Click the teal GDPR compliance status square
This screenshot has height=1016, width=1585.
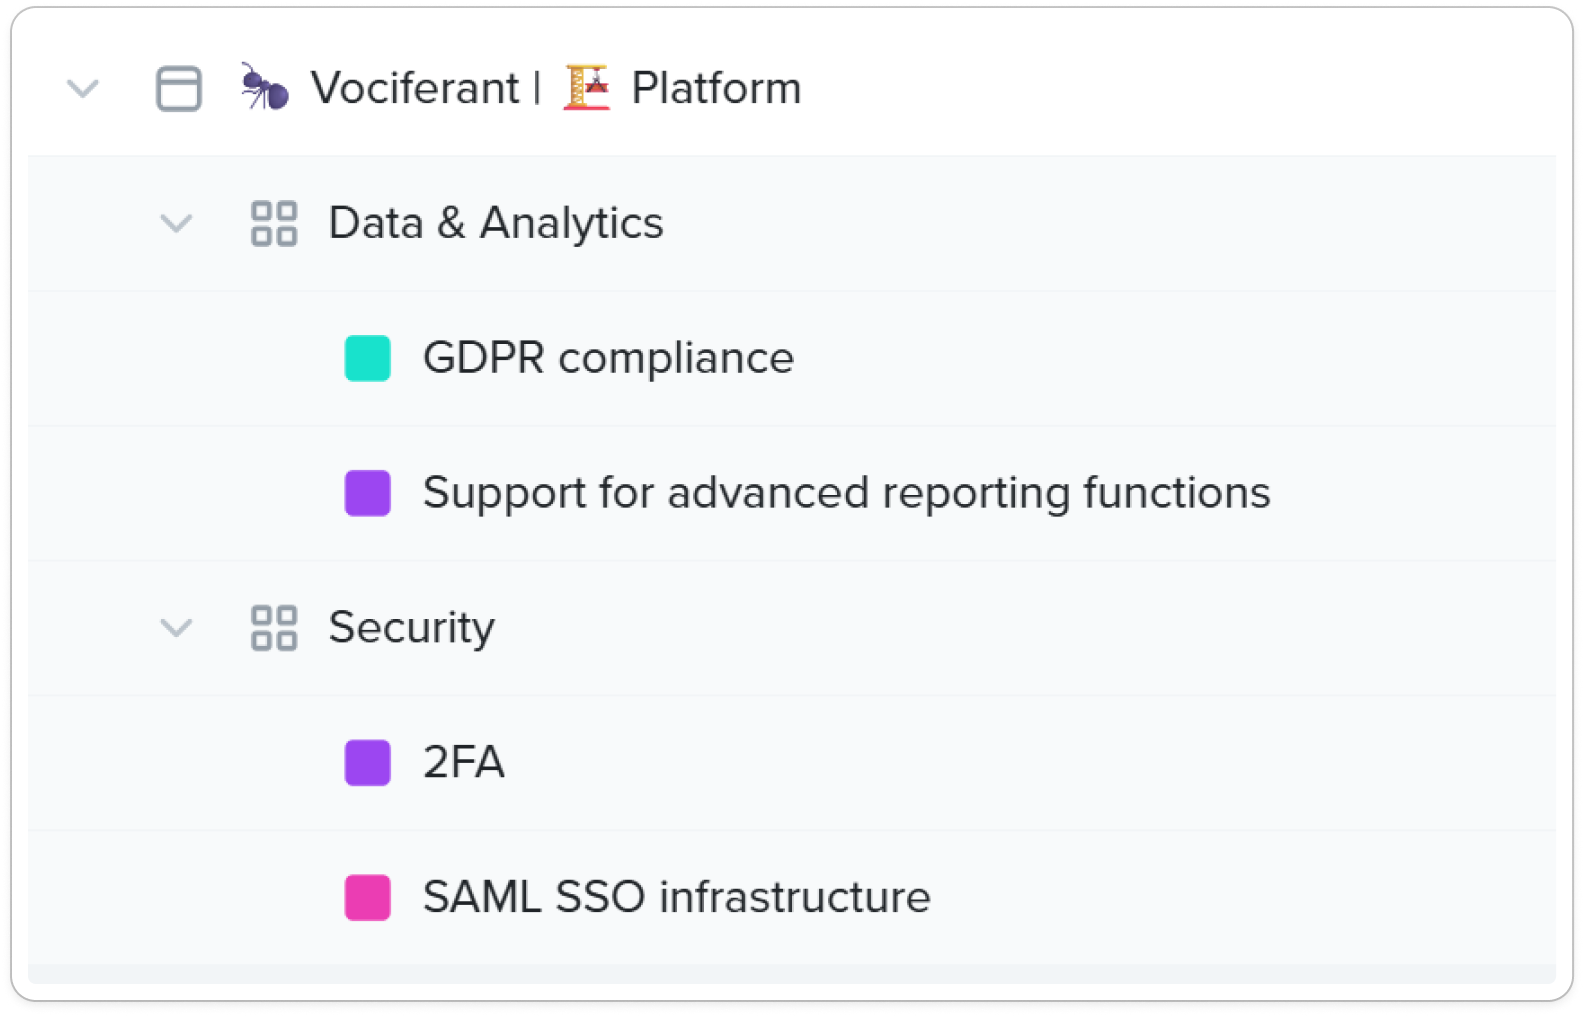click(x=368, y=358)
